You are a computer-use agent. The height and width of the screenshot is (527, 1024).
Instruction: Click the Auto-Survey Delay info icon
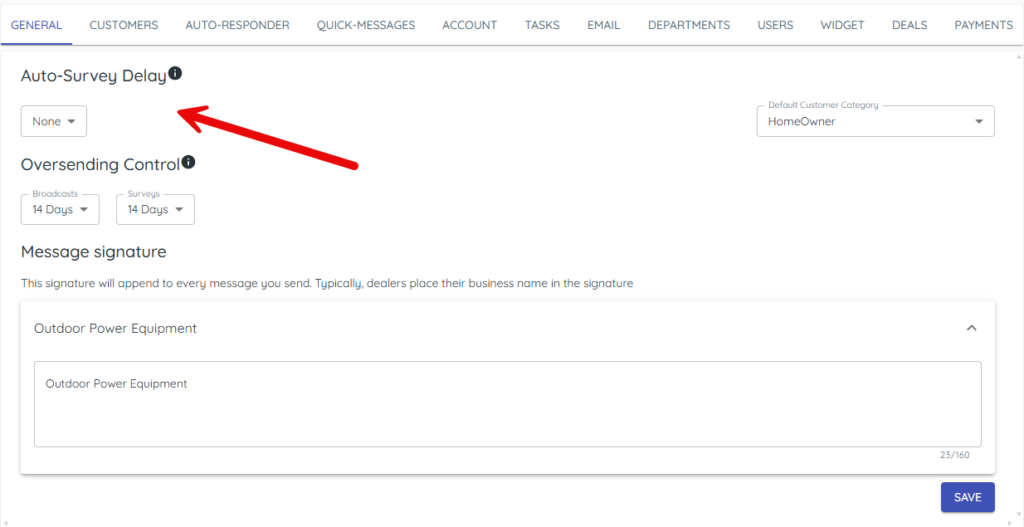[x=175, y=74]
